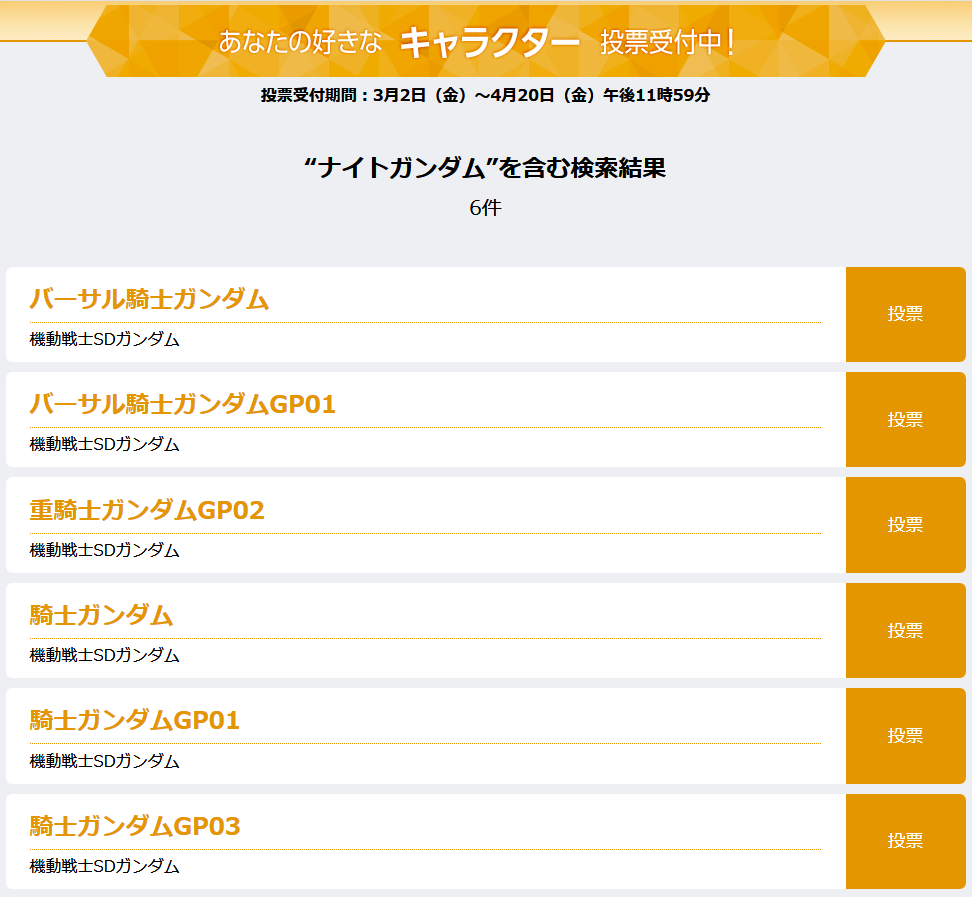Screen dimensions: 972x897
Task: Click the 投票受付期間 date line
Action: 485,96
